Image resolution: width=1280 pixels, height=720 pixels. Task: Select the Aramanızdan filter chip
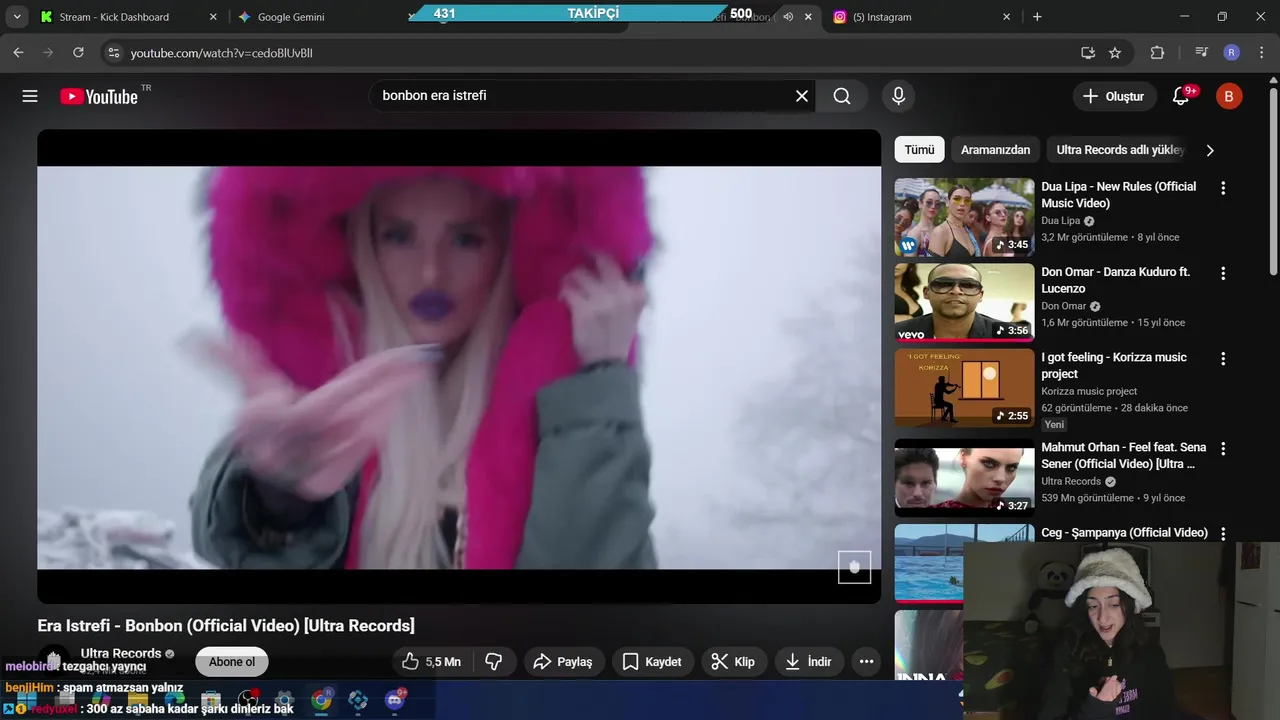995,150
